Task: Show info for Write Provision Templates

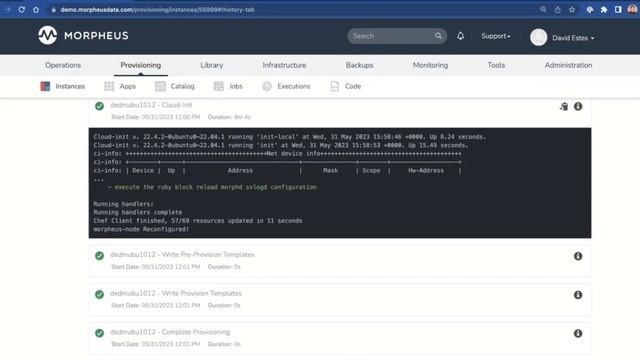Action: pos(578,295)
